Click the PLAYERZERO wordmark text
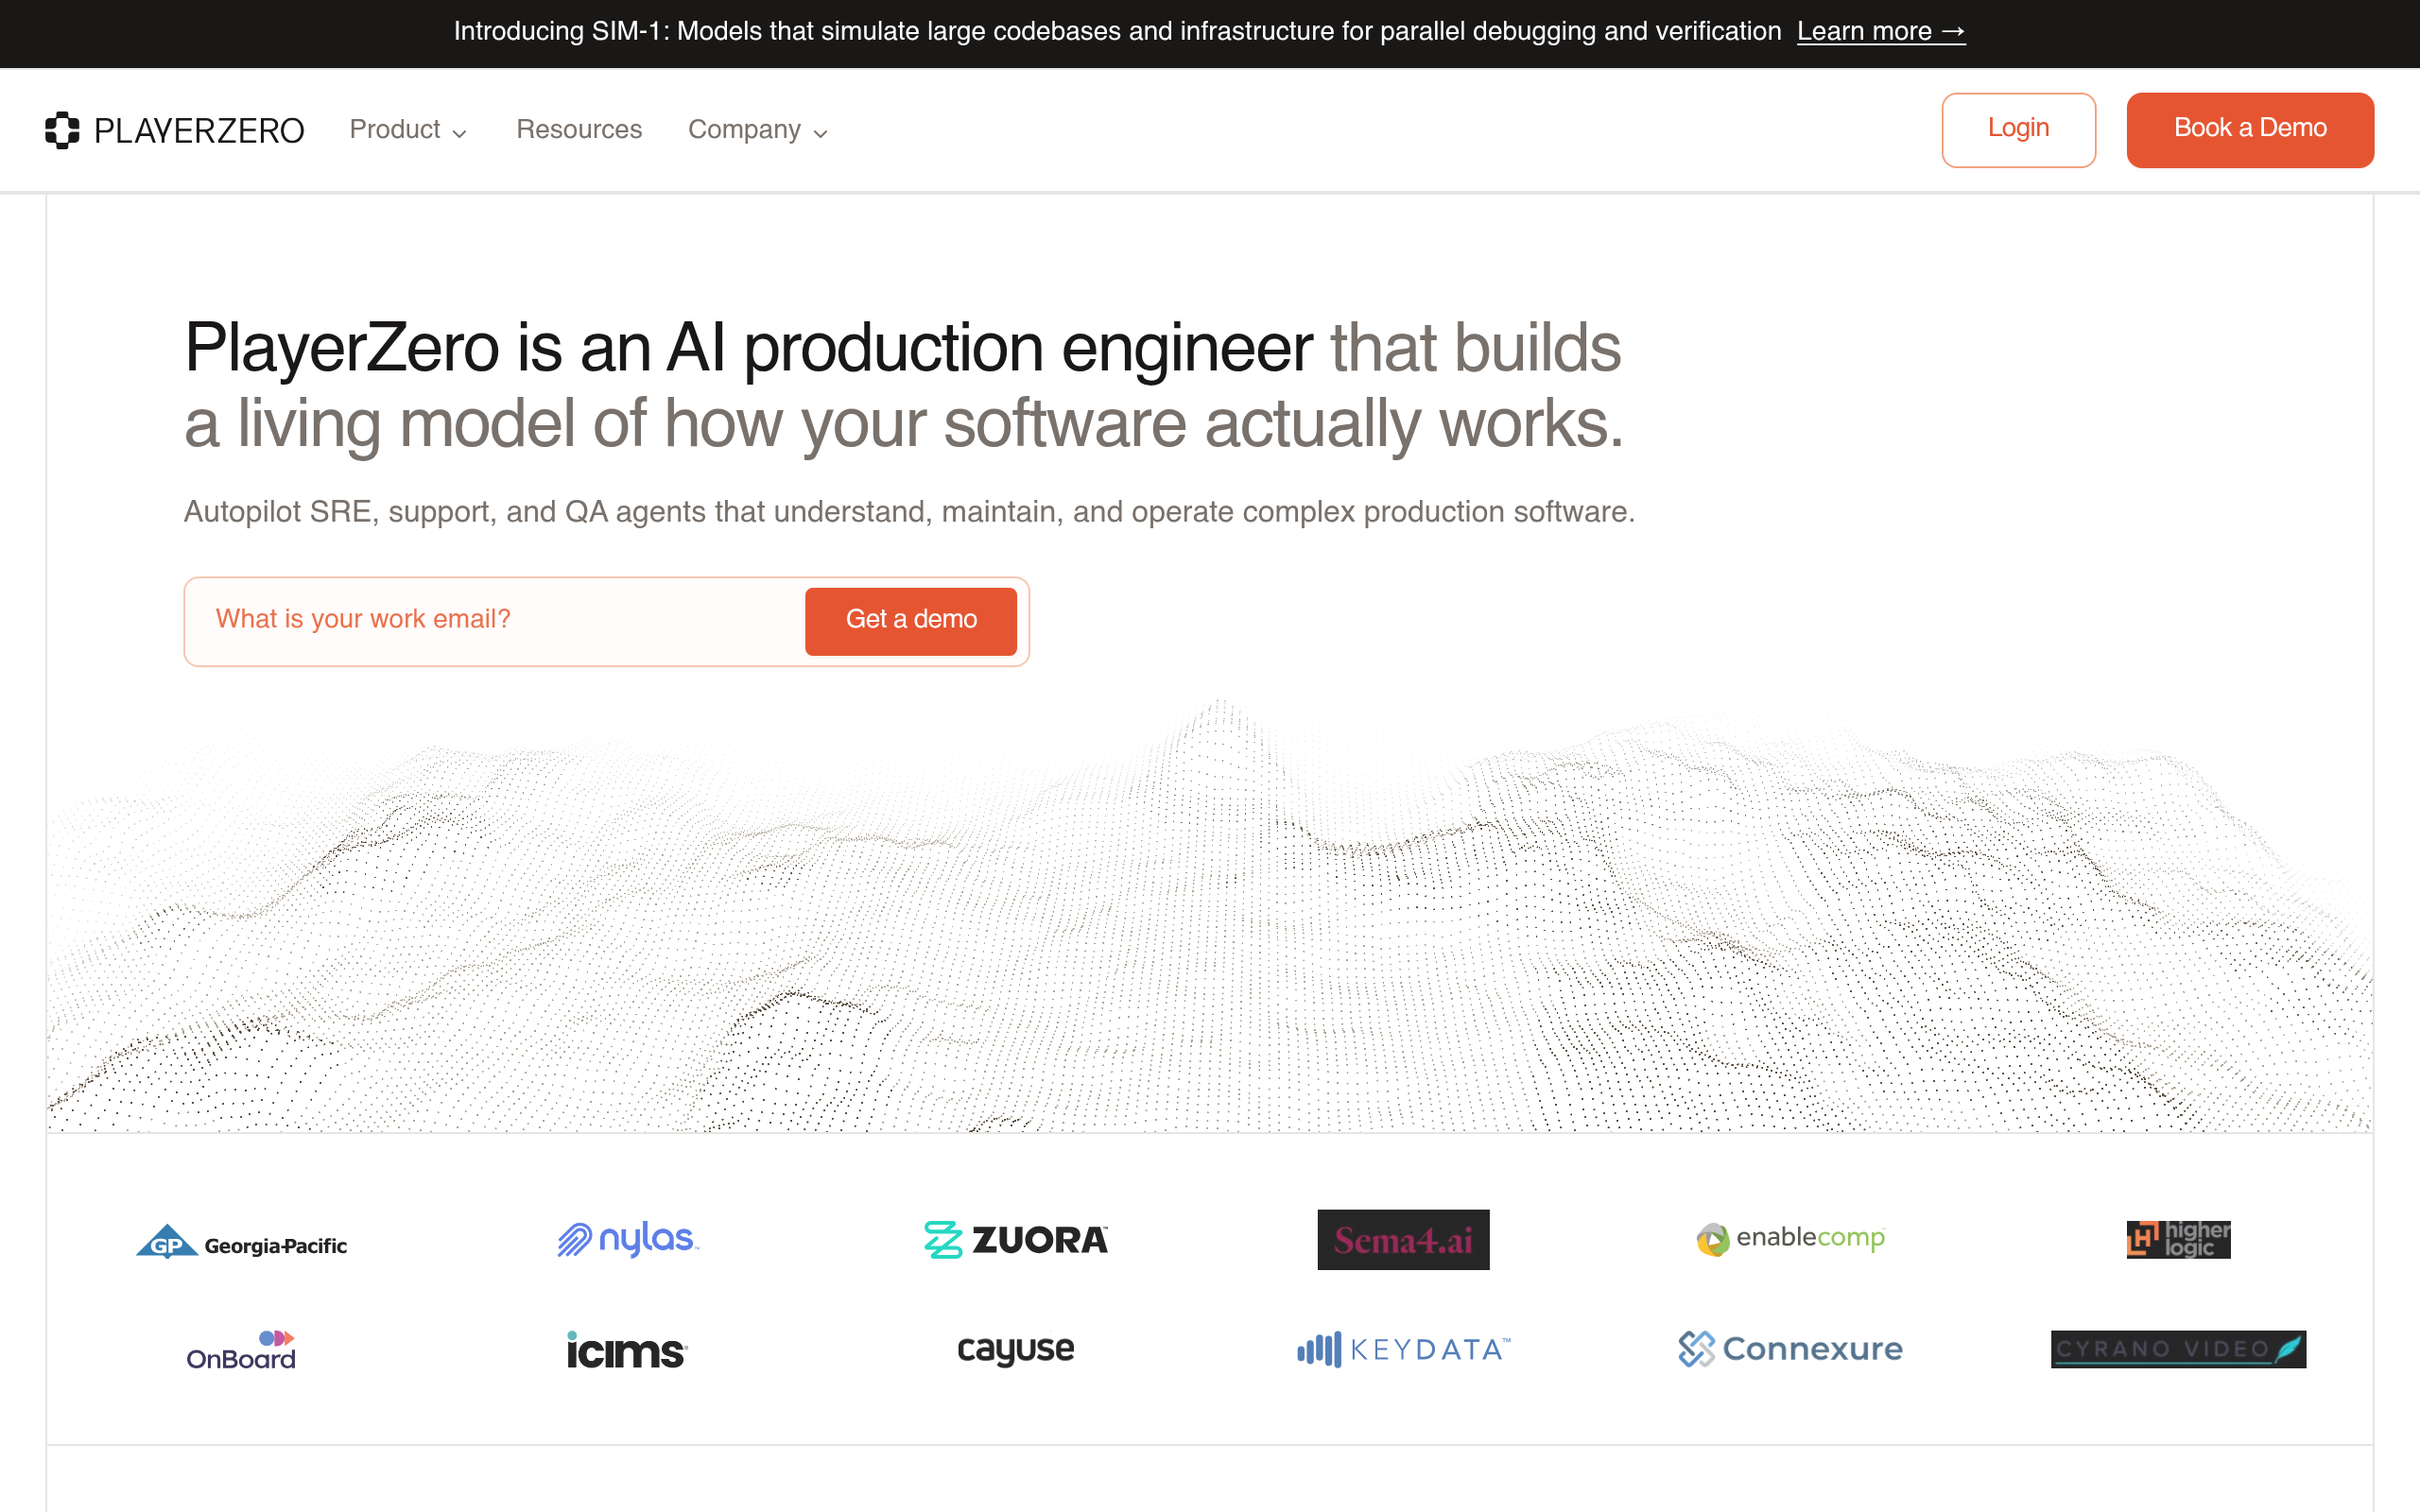 click(199, 131)
